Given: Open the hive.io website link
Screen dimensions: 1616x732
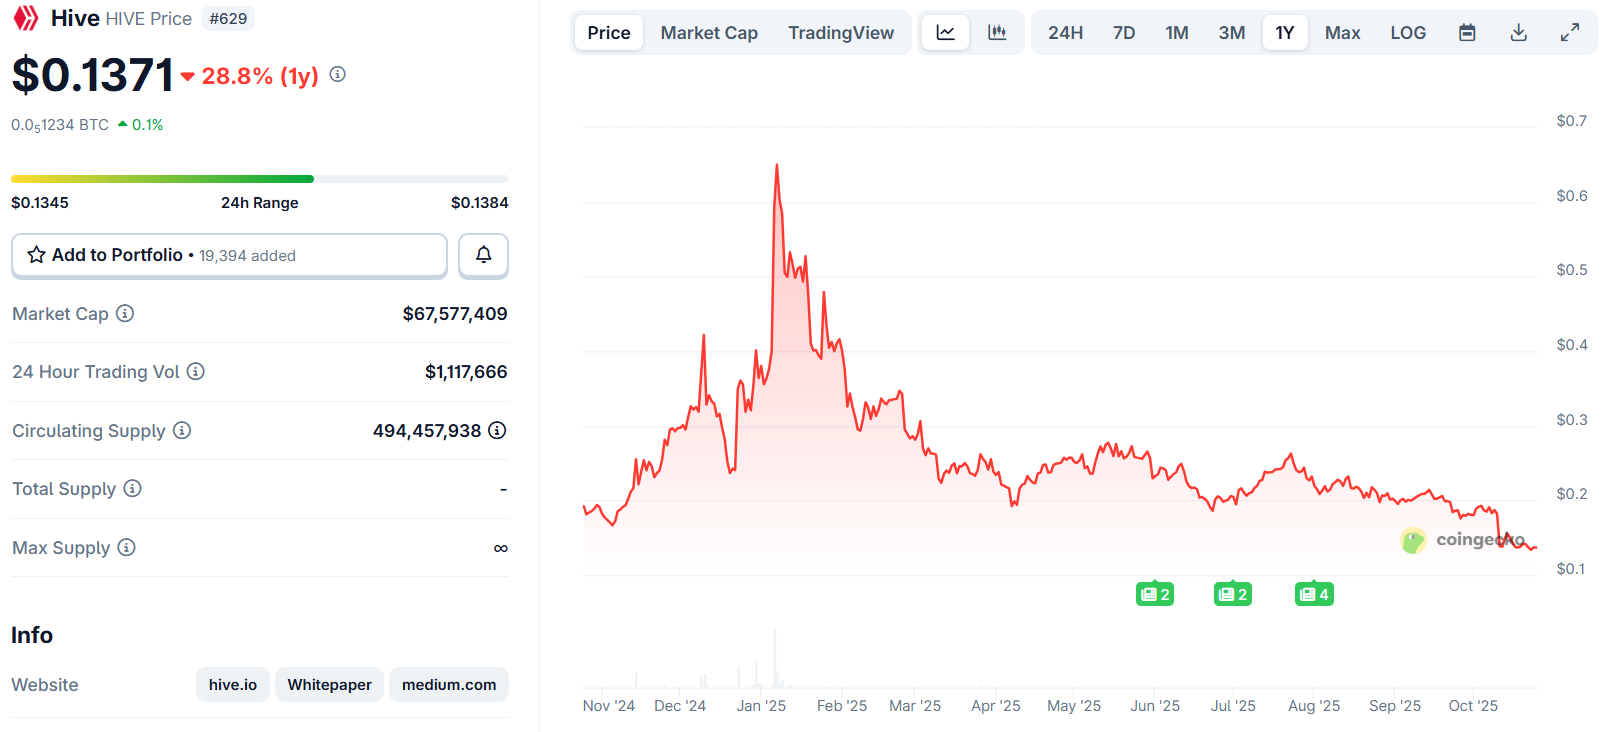Looking at the screenshot, I should pyautogui.click(x=233, y=685).
